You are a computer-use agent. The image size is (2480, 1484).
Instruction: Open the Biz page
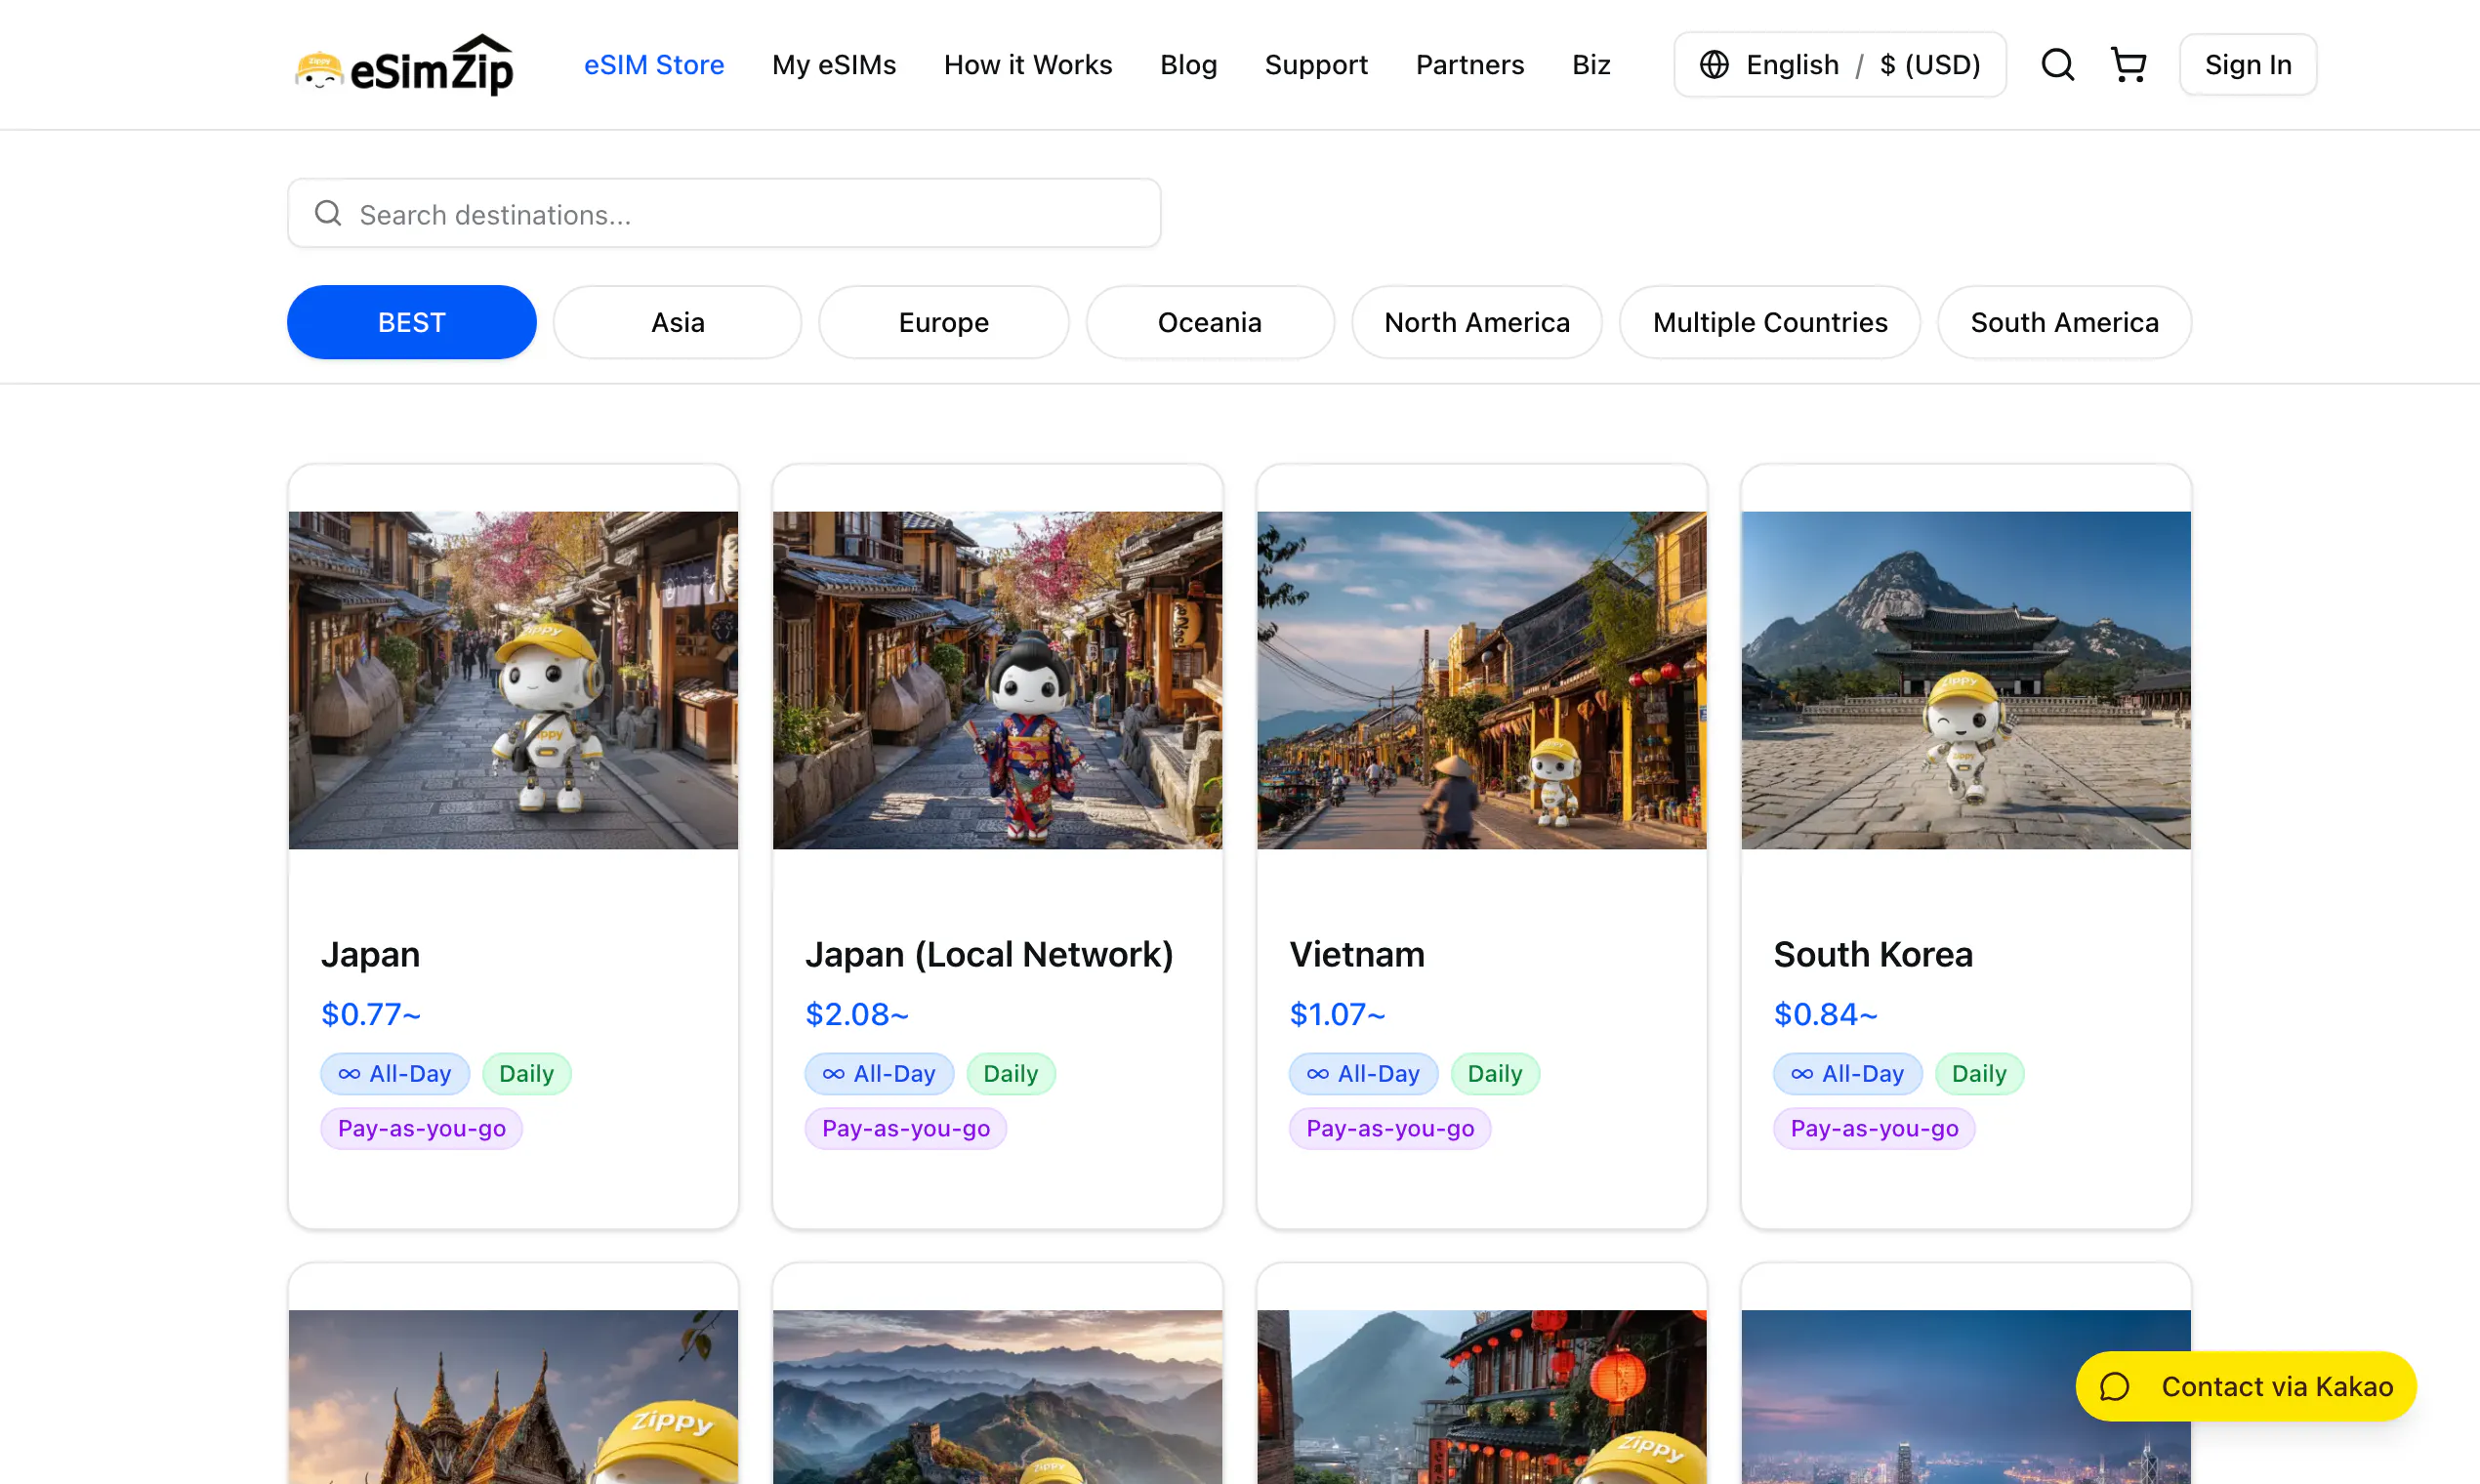(x=1591, y=65)
